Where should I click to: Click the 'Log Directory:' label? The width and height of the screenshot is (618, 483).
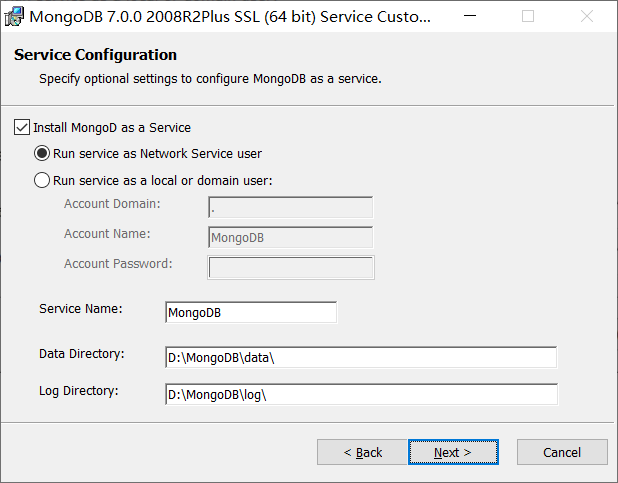click(x=79, y=391)
